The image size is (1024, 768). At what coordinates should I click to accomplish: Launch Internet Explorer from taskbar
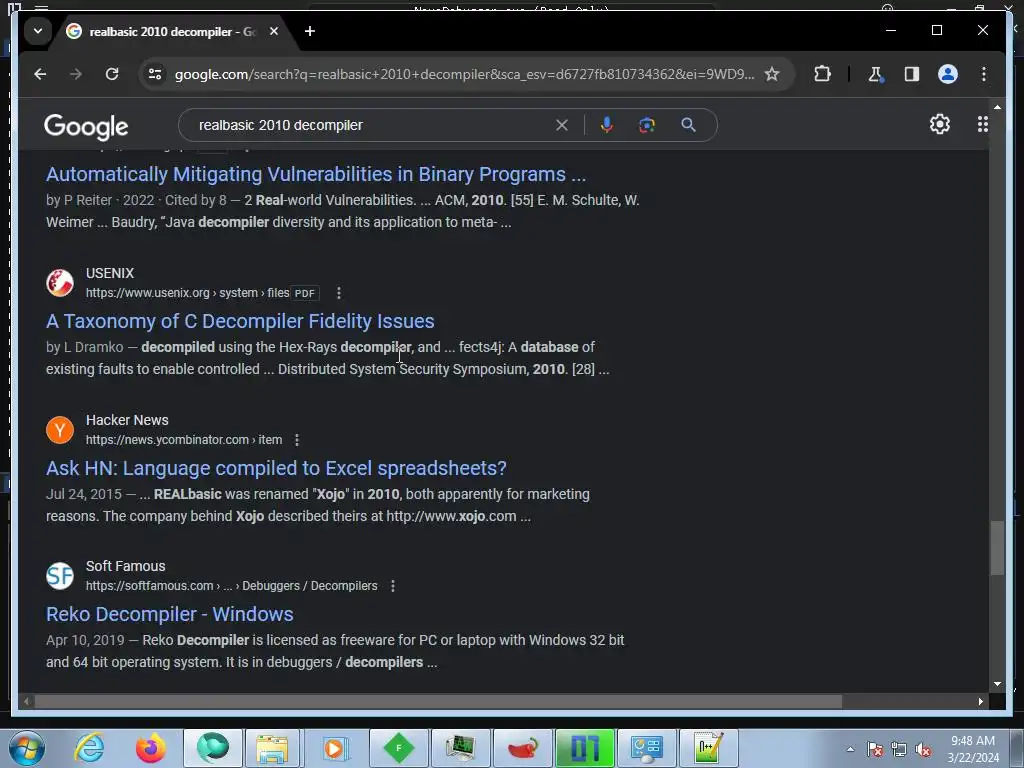click(x=89, y=748)
